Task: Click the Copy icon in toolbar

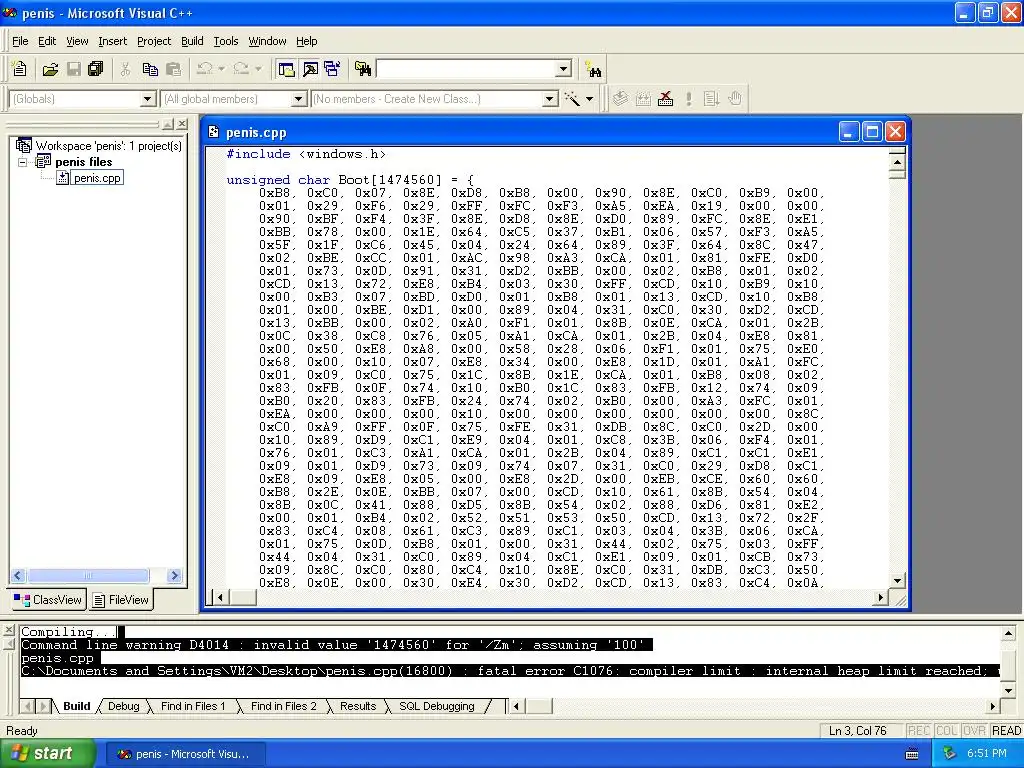Action: tap(150, 69)
